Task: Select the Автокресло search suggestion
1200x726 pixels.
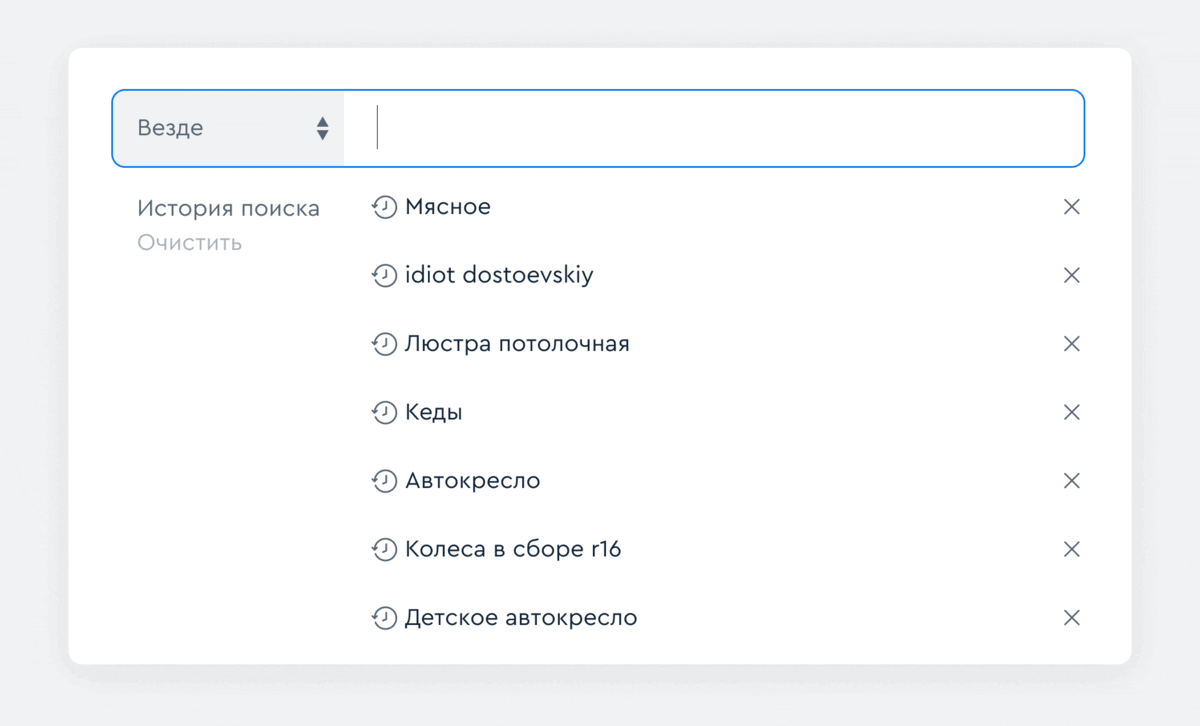Action: 473,481
